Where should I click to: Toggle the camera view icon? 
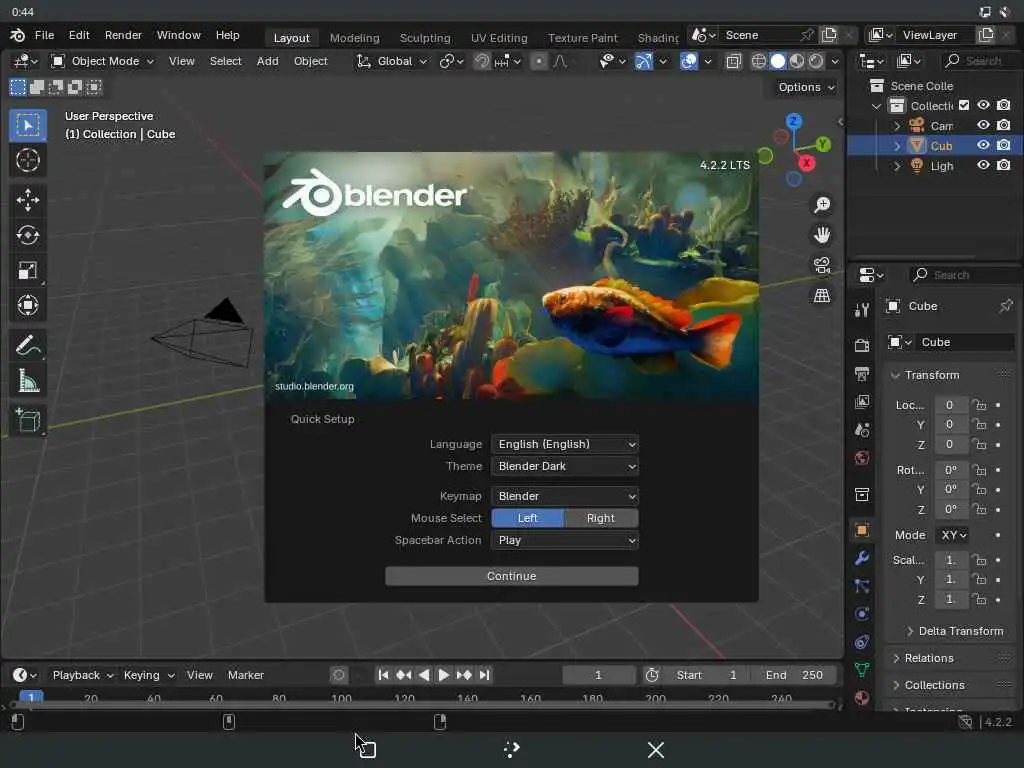pyautogui.click(x=822, y=265)
